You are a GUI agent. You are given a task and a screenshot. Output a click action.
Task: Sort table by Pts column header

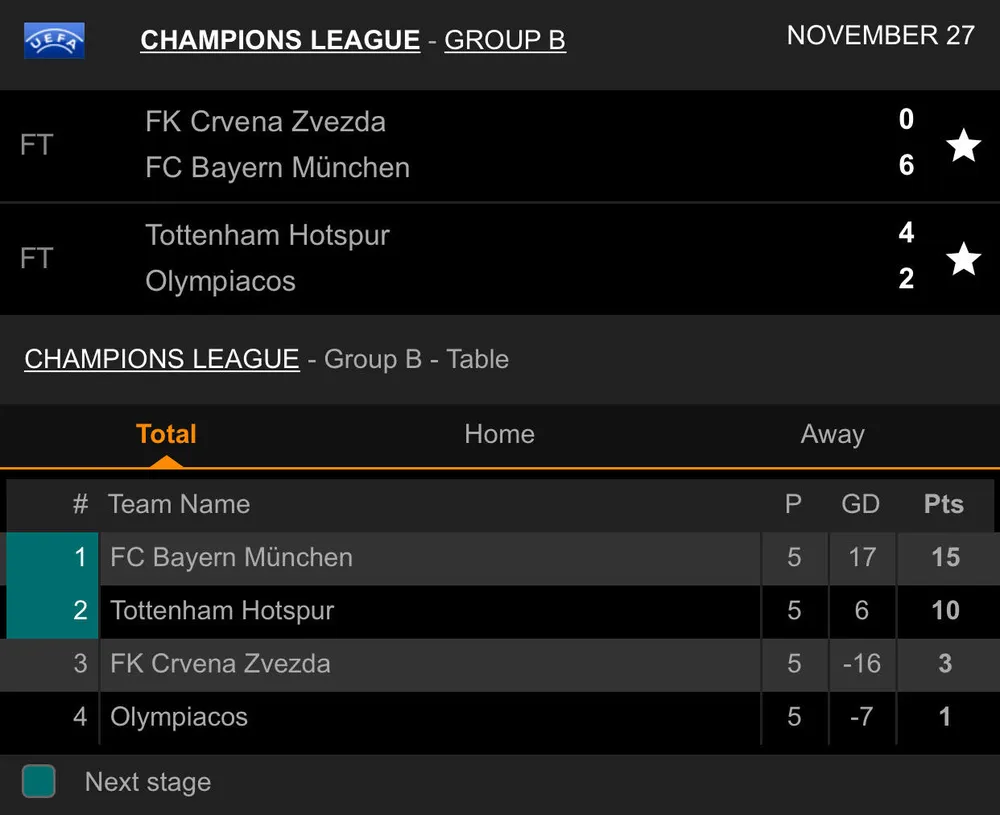(x=943, y=504)
